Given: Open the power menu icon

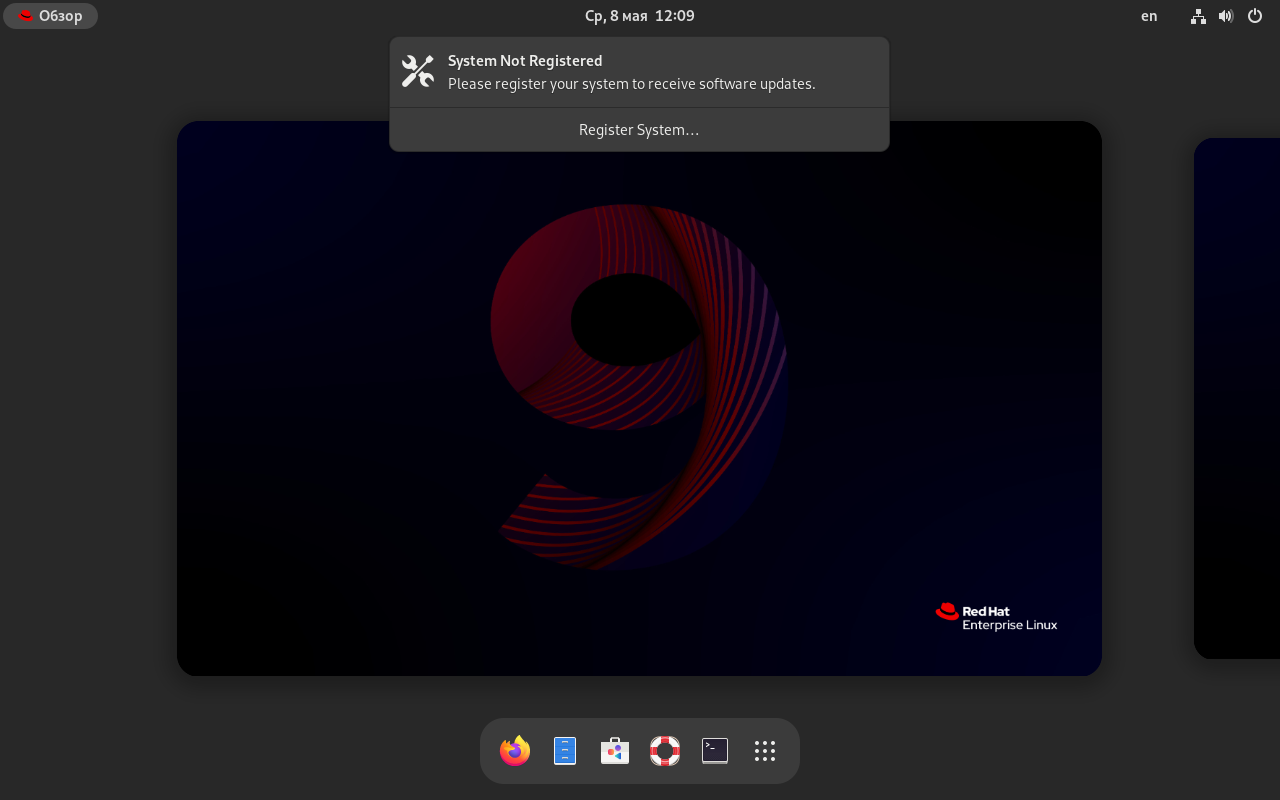Looking at the screenshot, I should point(1255,16).
